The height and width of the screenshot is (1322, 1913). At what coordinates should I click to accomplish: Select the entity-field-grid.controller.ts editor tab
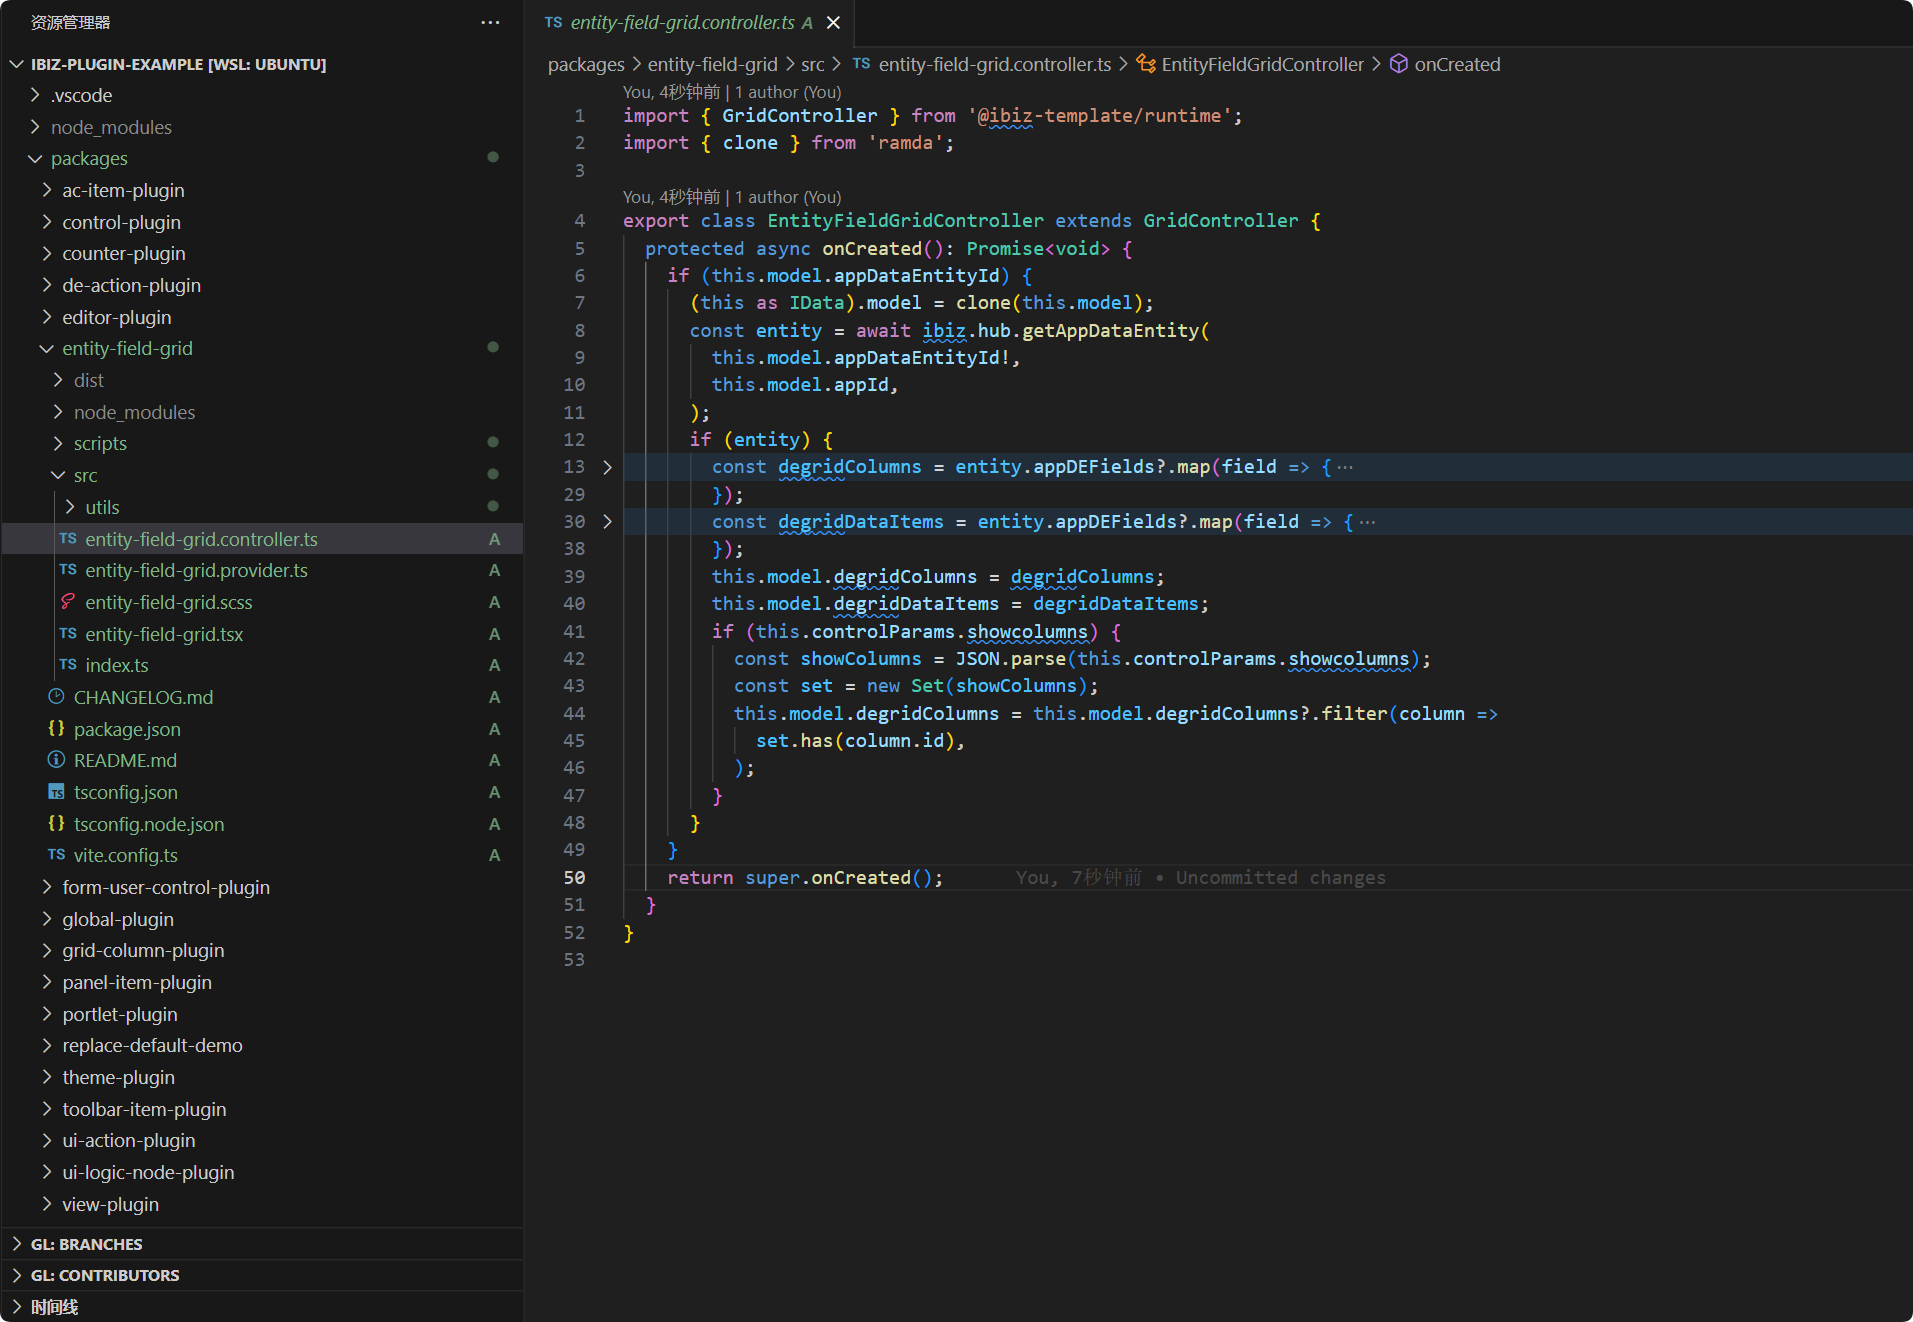click(x=682, y=22)
